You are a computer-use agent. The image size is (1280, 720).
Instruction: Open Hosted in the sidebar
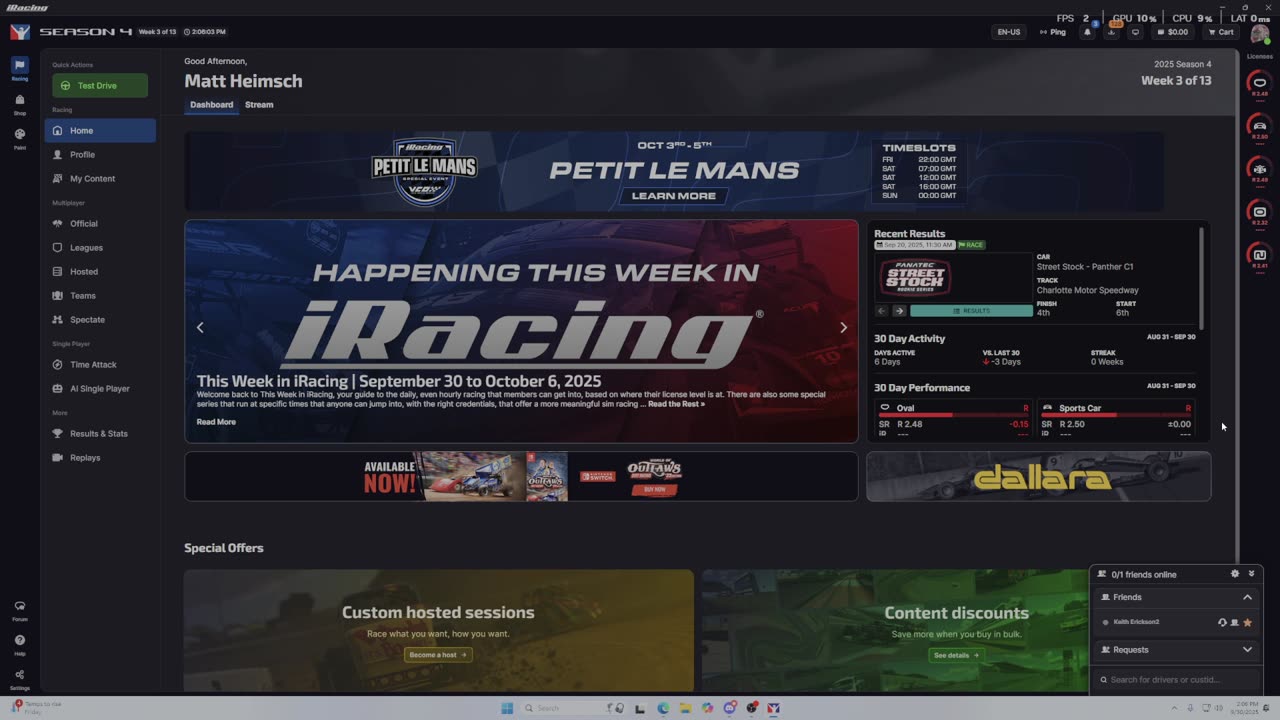[100, 271]
